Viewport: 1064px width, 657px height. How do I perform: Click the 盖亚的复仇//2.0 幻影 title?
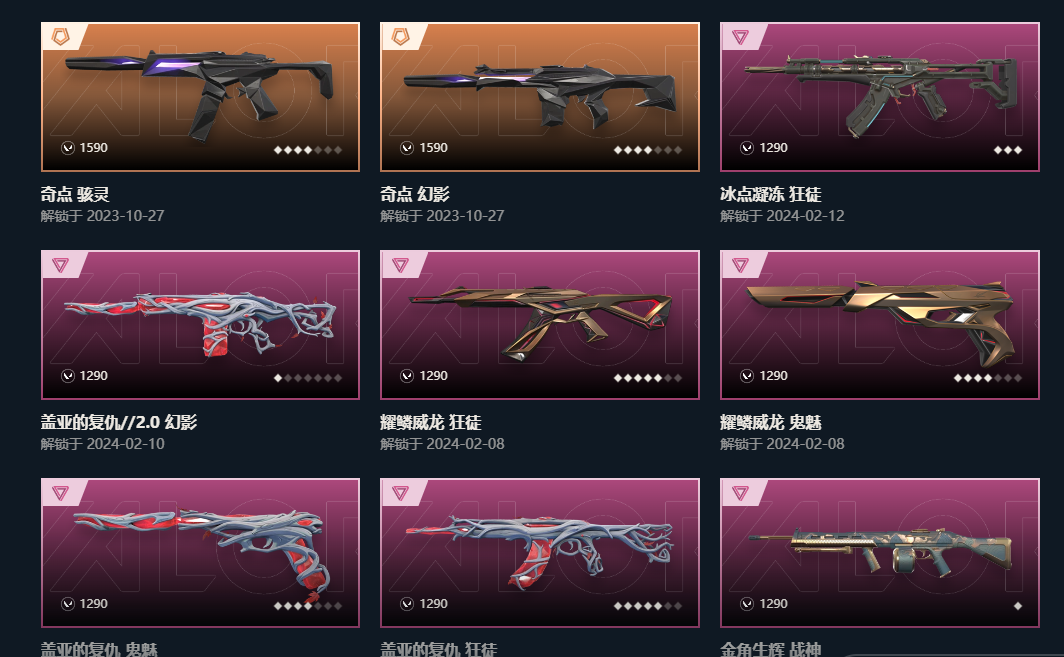[119, 422]
